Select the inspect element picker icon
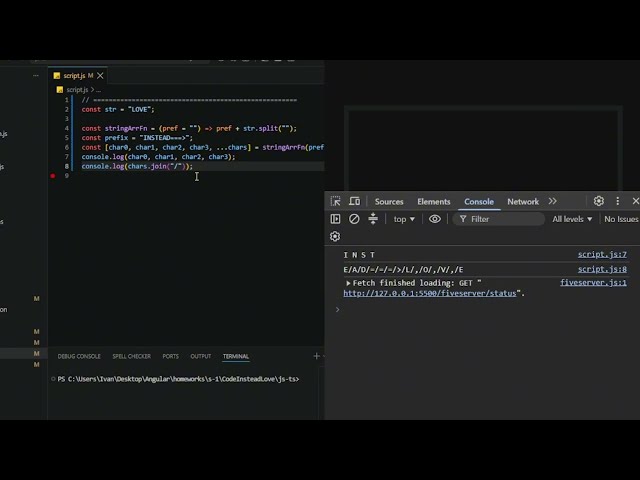Viewport: 640px width, 480px height. 336,201
